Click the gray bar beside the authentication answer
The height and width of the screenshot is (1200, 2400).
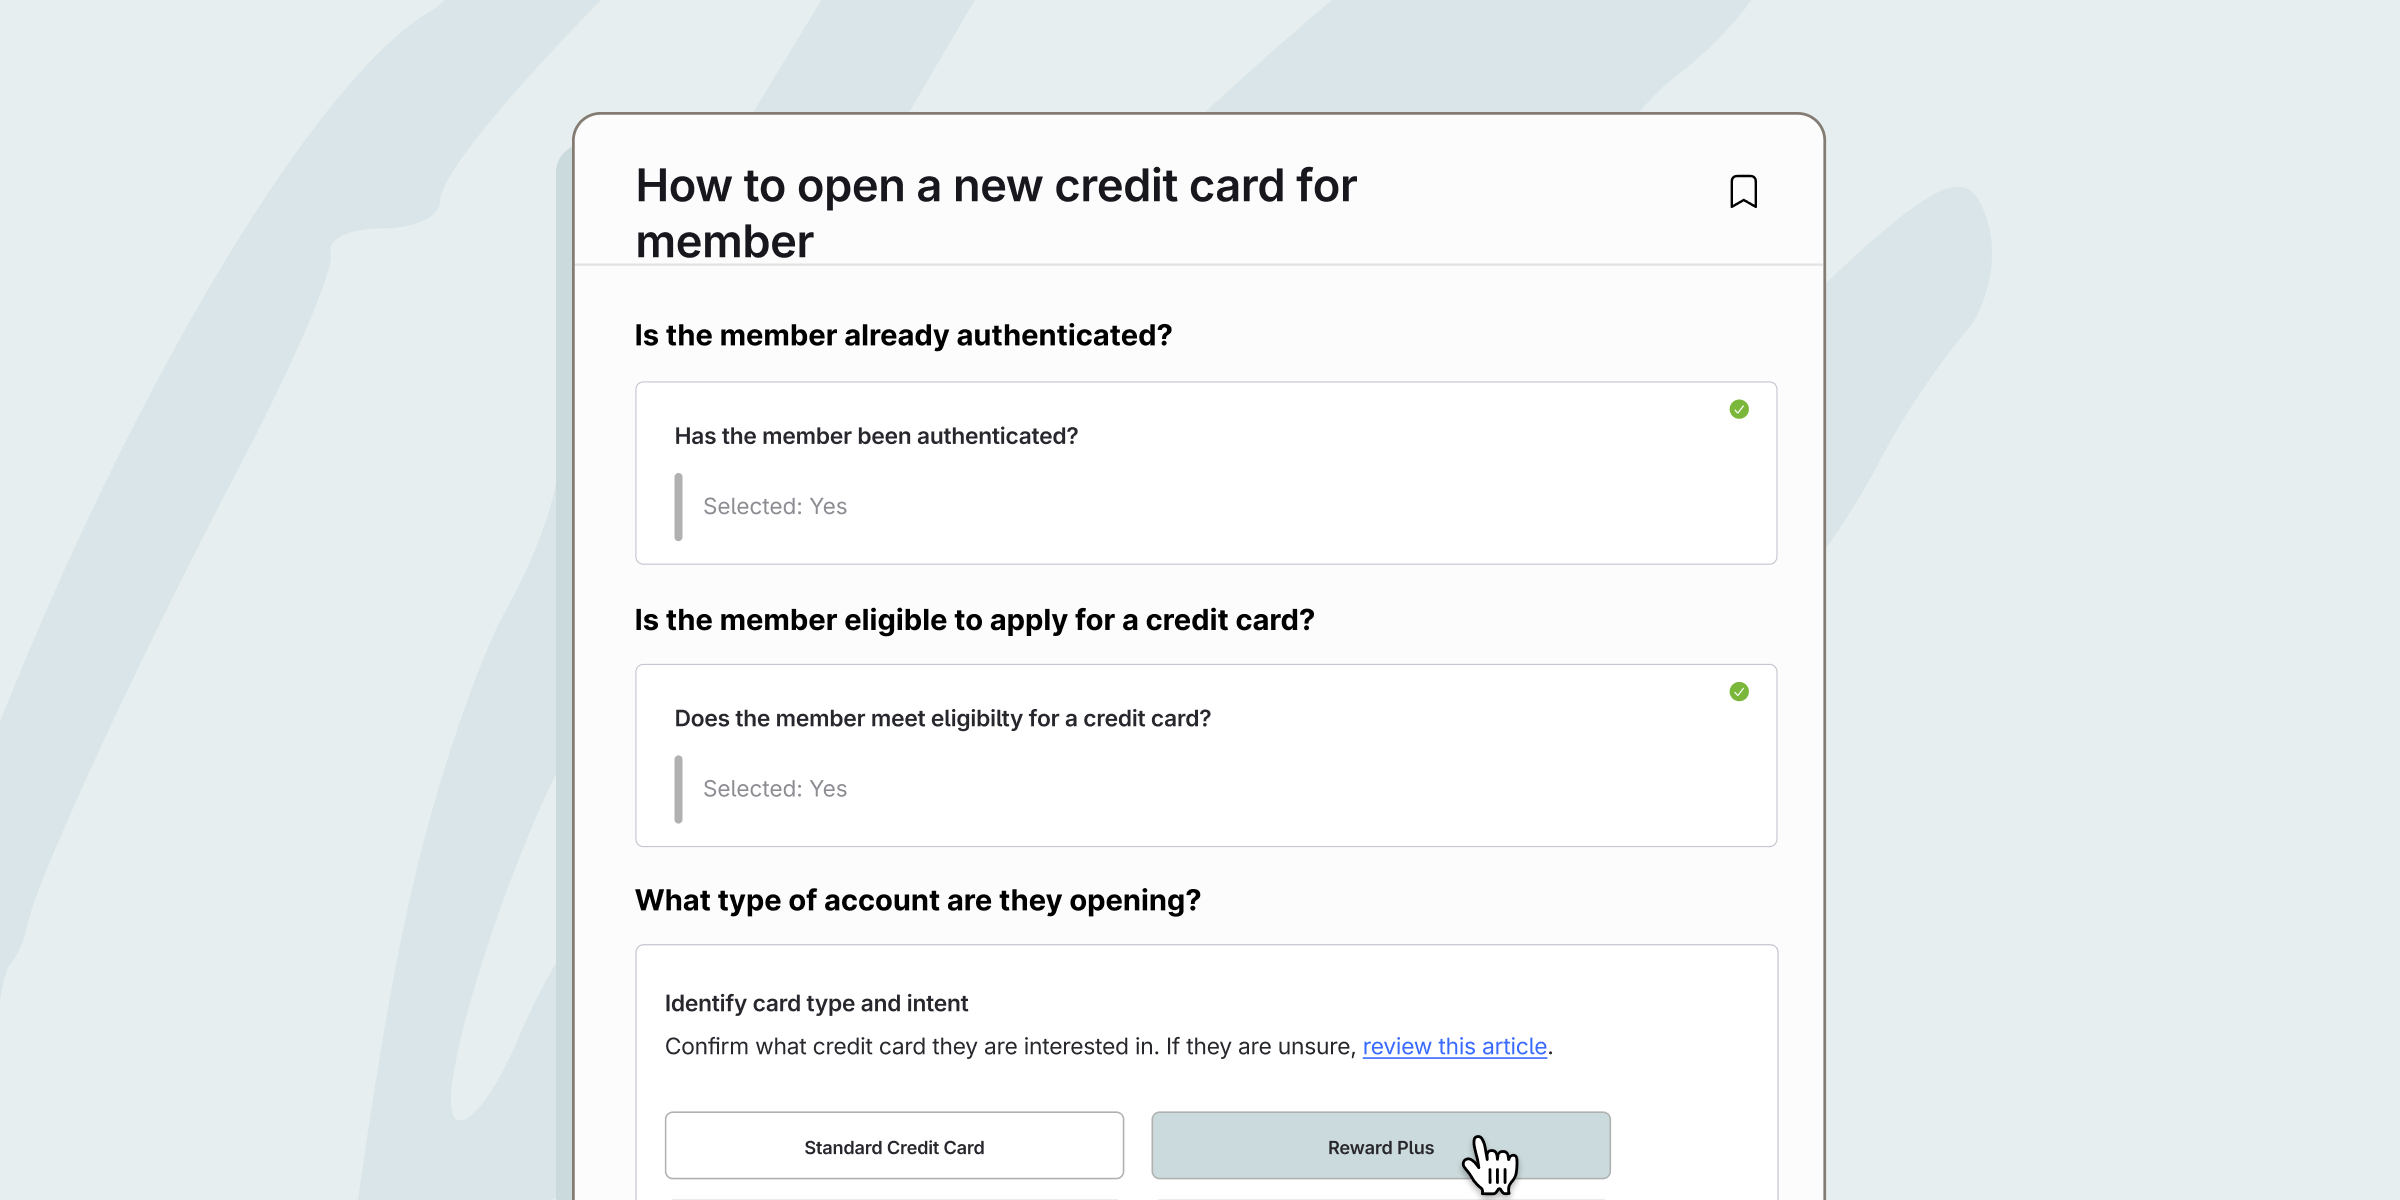click(x=678, y=507)
